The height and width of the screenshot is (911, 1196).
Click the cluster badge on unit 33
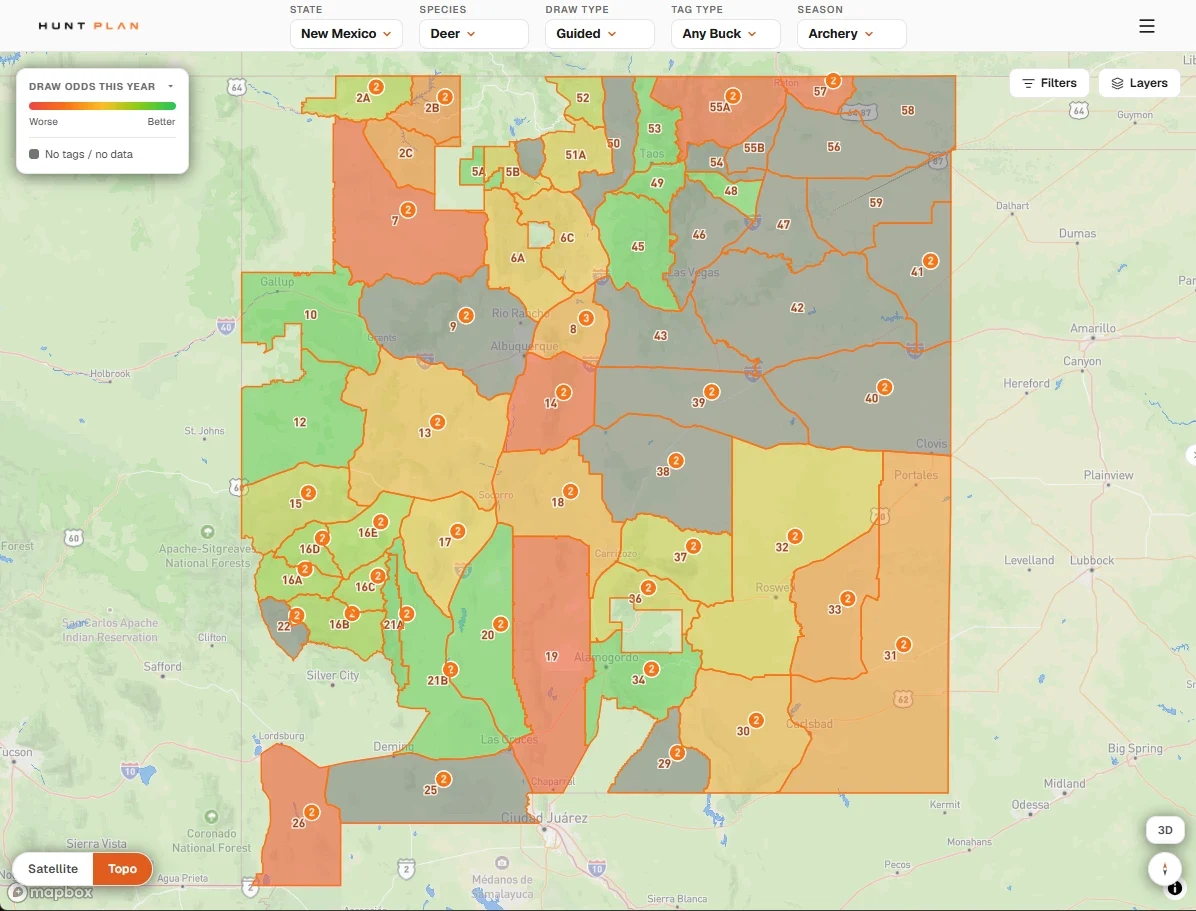[847, 599]
